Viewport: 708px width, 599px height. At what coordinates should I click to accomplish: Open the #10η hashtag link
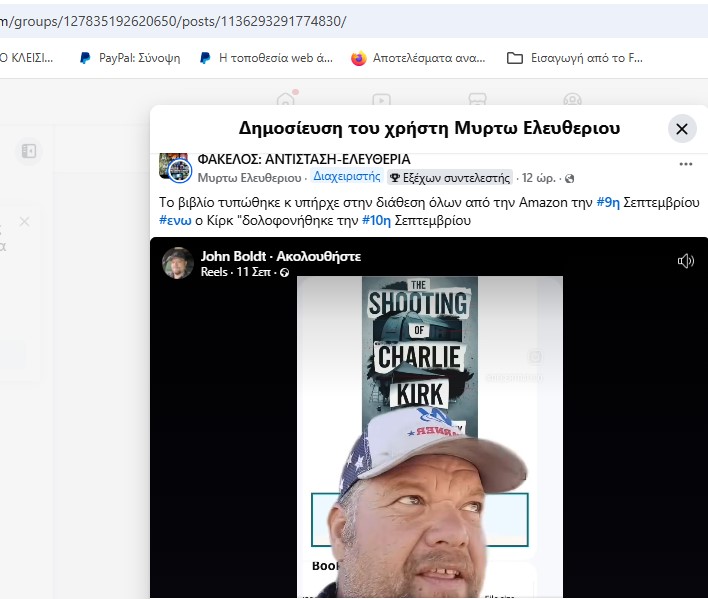(376, 221)
